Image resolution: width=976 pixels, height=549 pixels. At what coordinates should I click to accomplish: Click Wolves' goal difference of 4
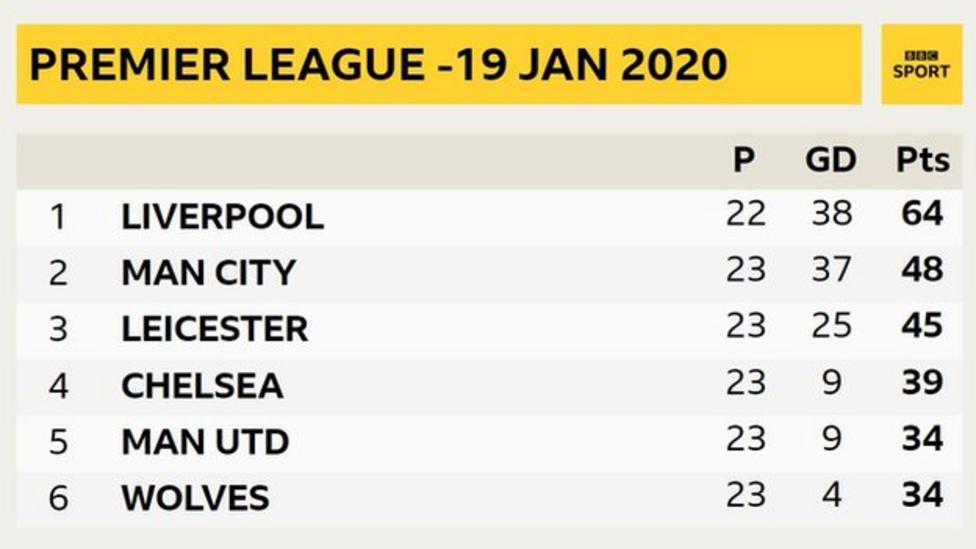pyautogui.click(x=832, y=495)
